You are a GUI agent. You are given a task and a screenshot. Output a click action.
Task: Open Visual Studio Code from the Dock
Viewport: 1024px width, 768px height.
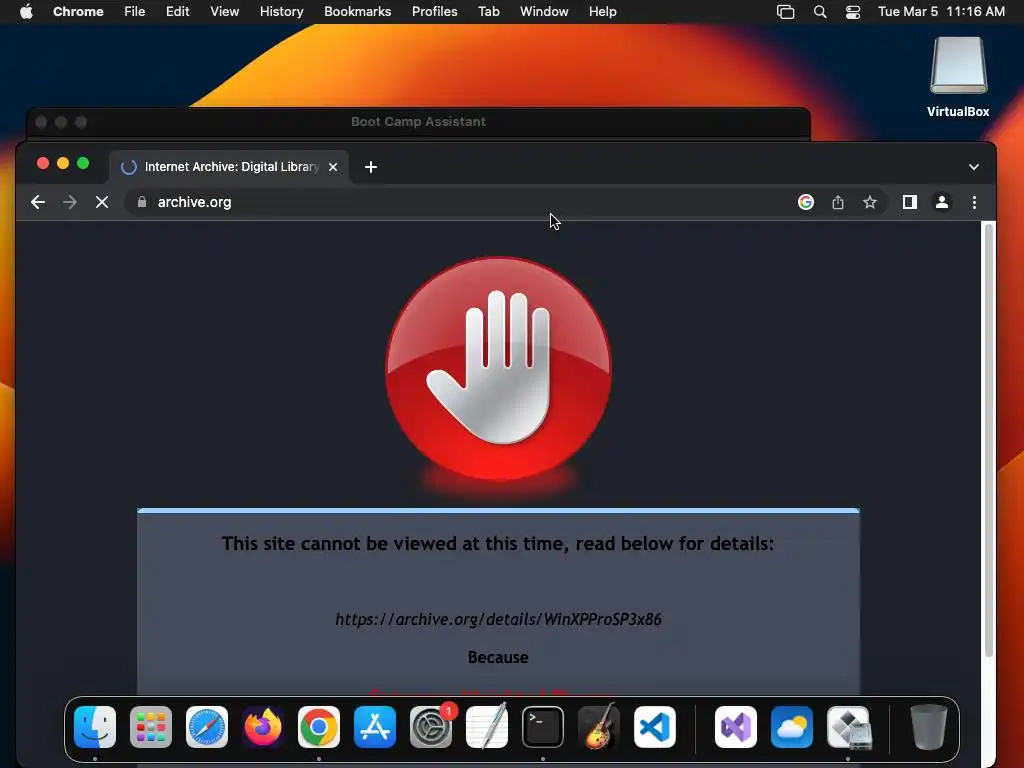point(655,727)
